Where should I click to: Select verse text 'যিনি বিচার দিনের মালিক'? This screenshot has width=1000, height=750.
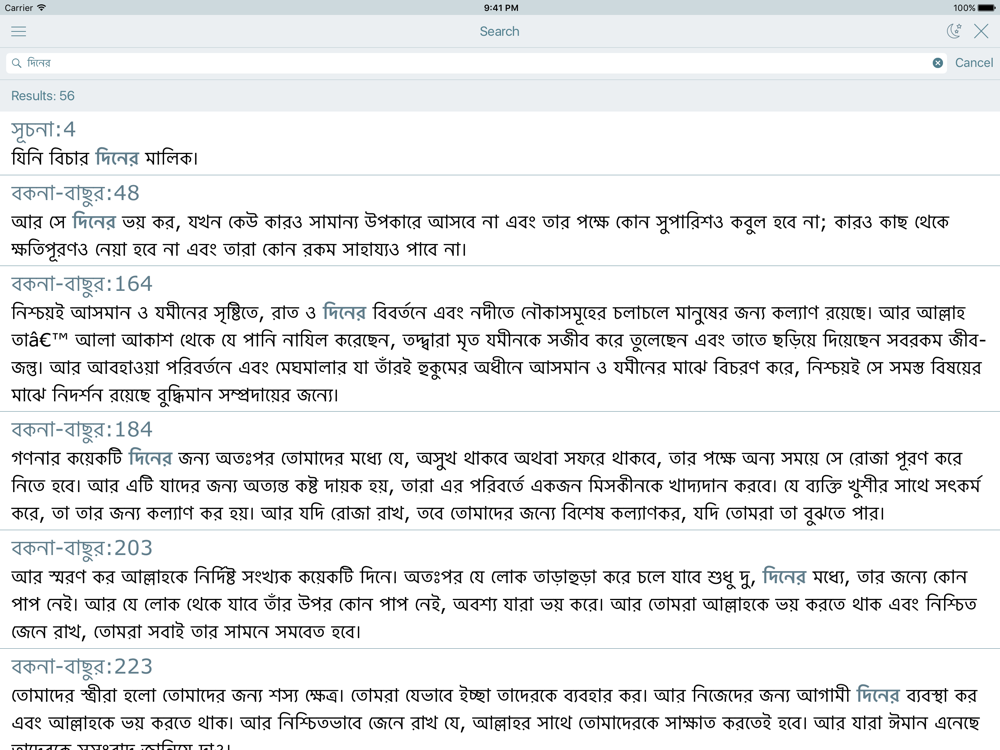(105, 158)
